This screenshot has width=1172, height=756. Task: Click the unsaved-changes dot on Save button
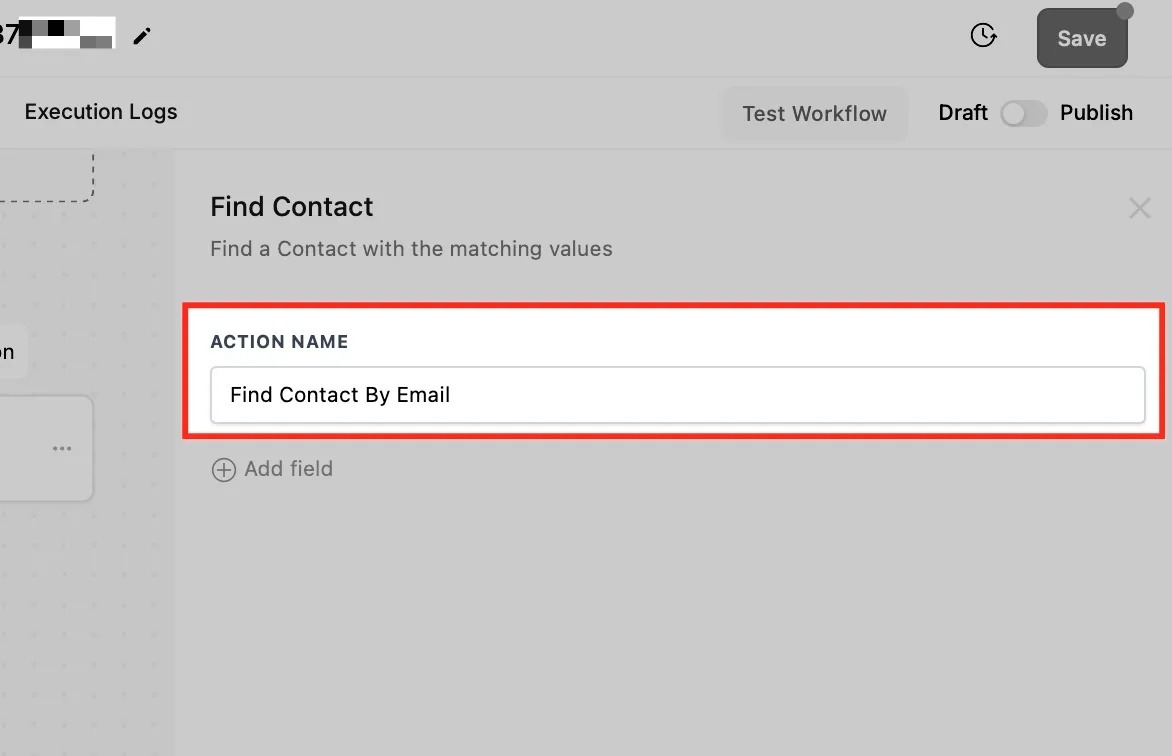click(1125, 10)
